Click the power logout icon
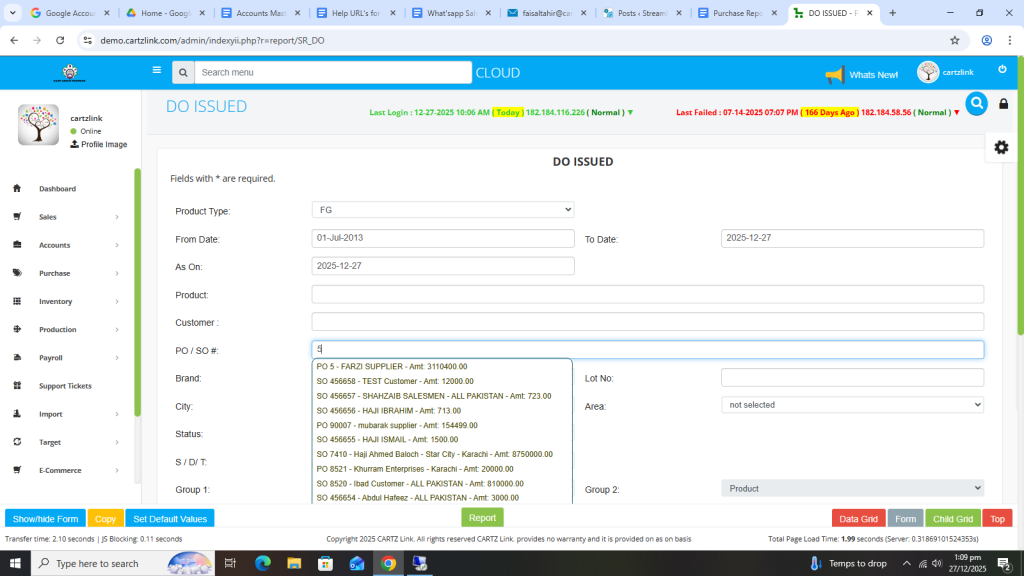 click(1002, 69)
